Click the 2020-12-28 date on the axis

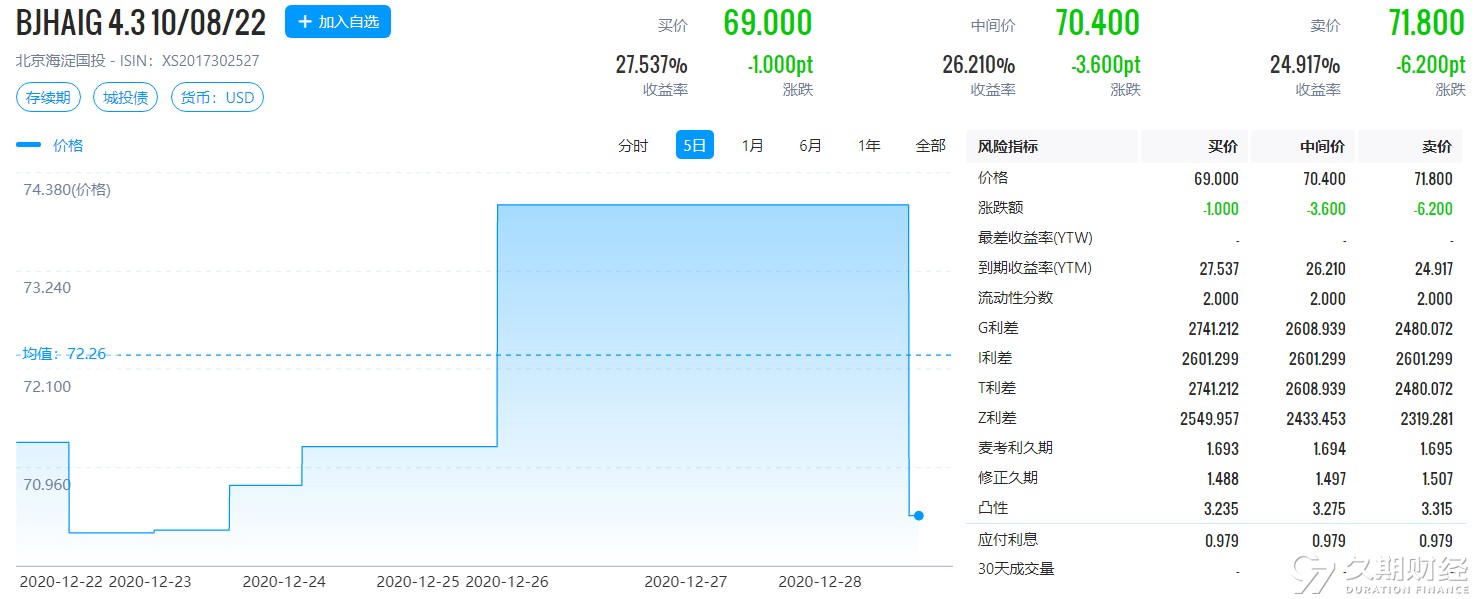click(820, 581)
